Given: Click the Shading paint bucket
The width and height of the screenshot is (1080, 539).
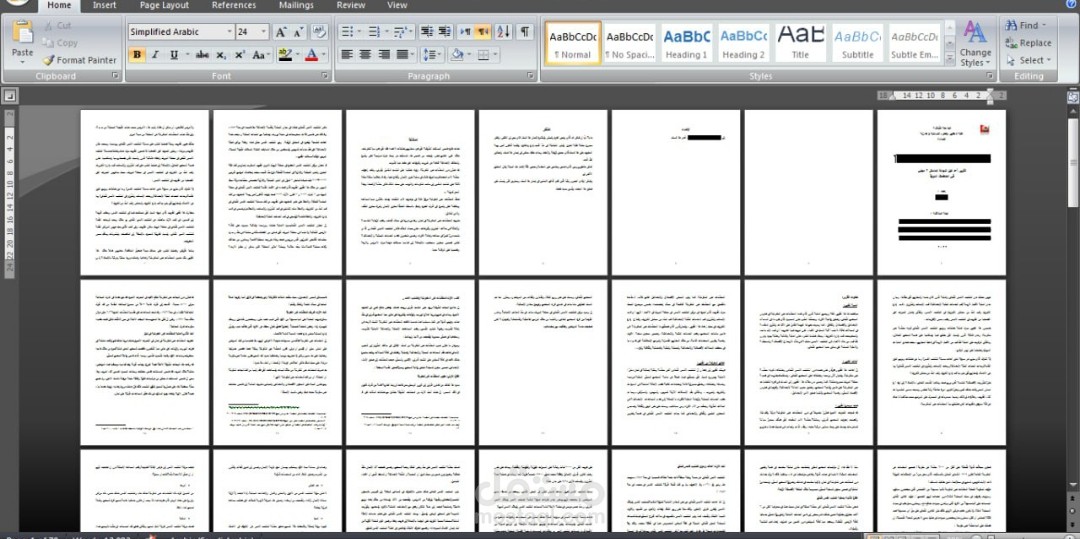Looking at the screenshot, I should (456, 54).
